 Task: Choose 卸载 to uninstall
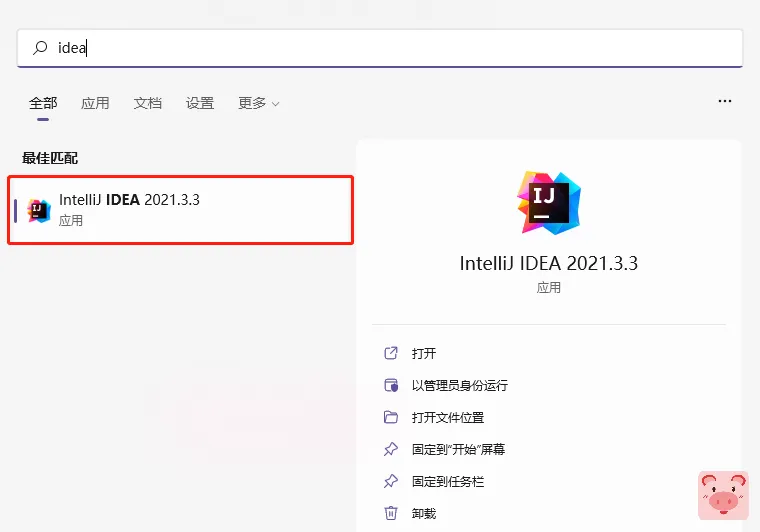pyautogui.click(x=424, y=513)
